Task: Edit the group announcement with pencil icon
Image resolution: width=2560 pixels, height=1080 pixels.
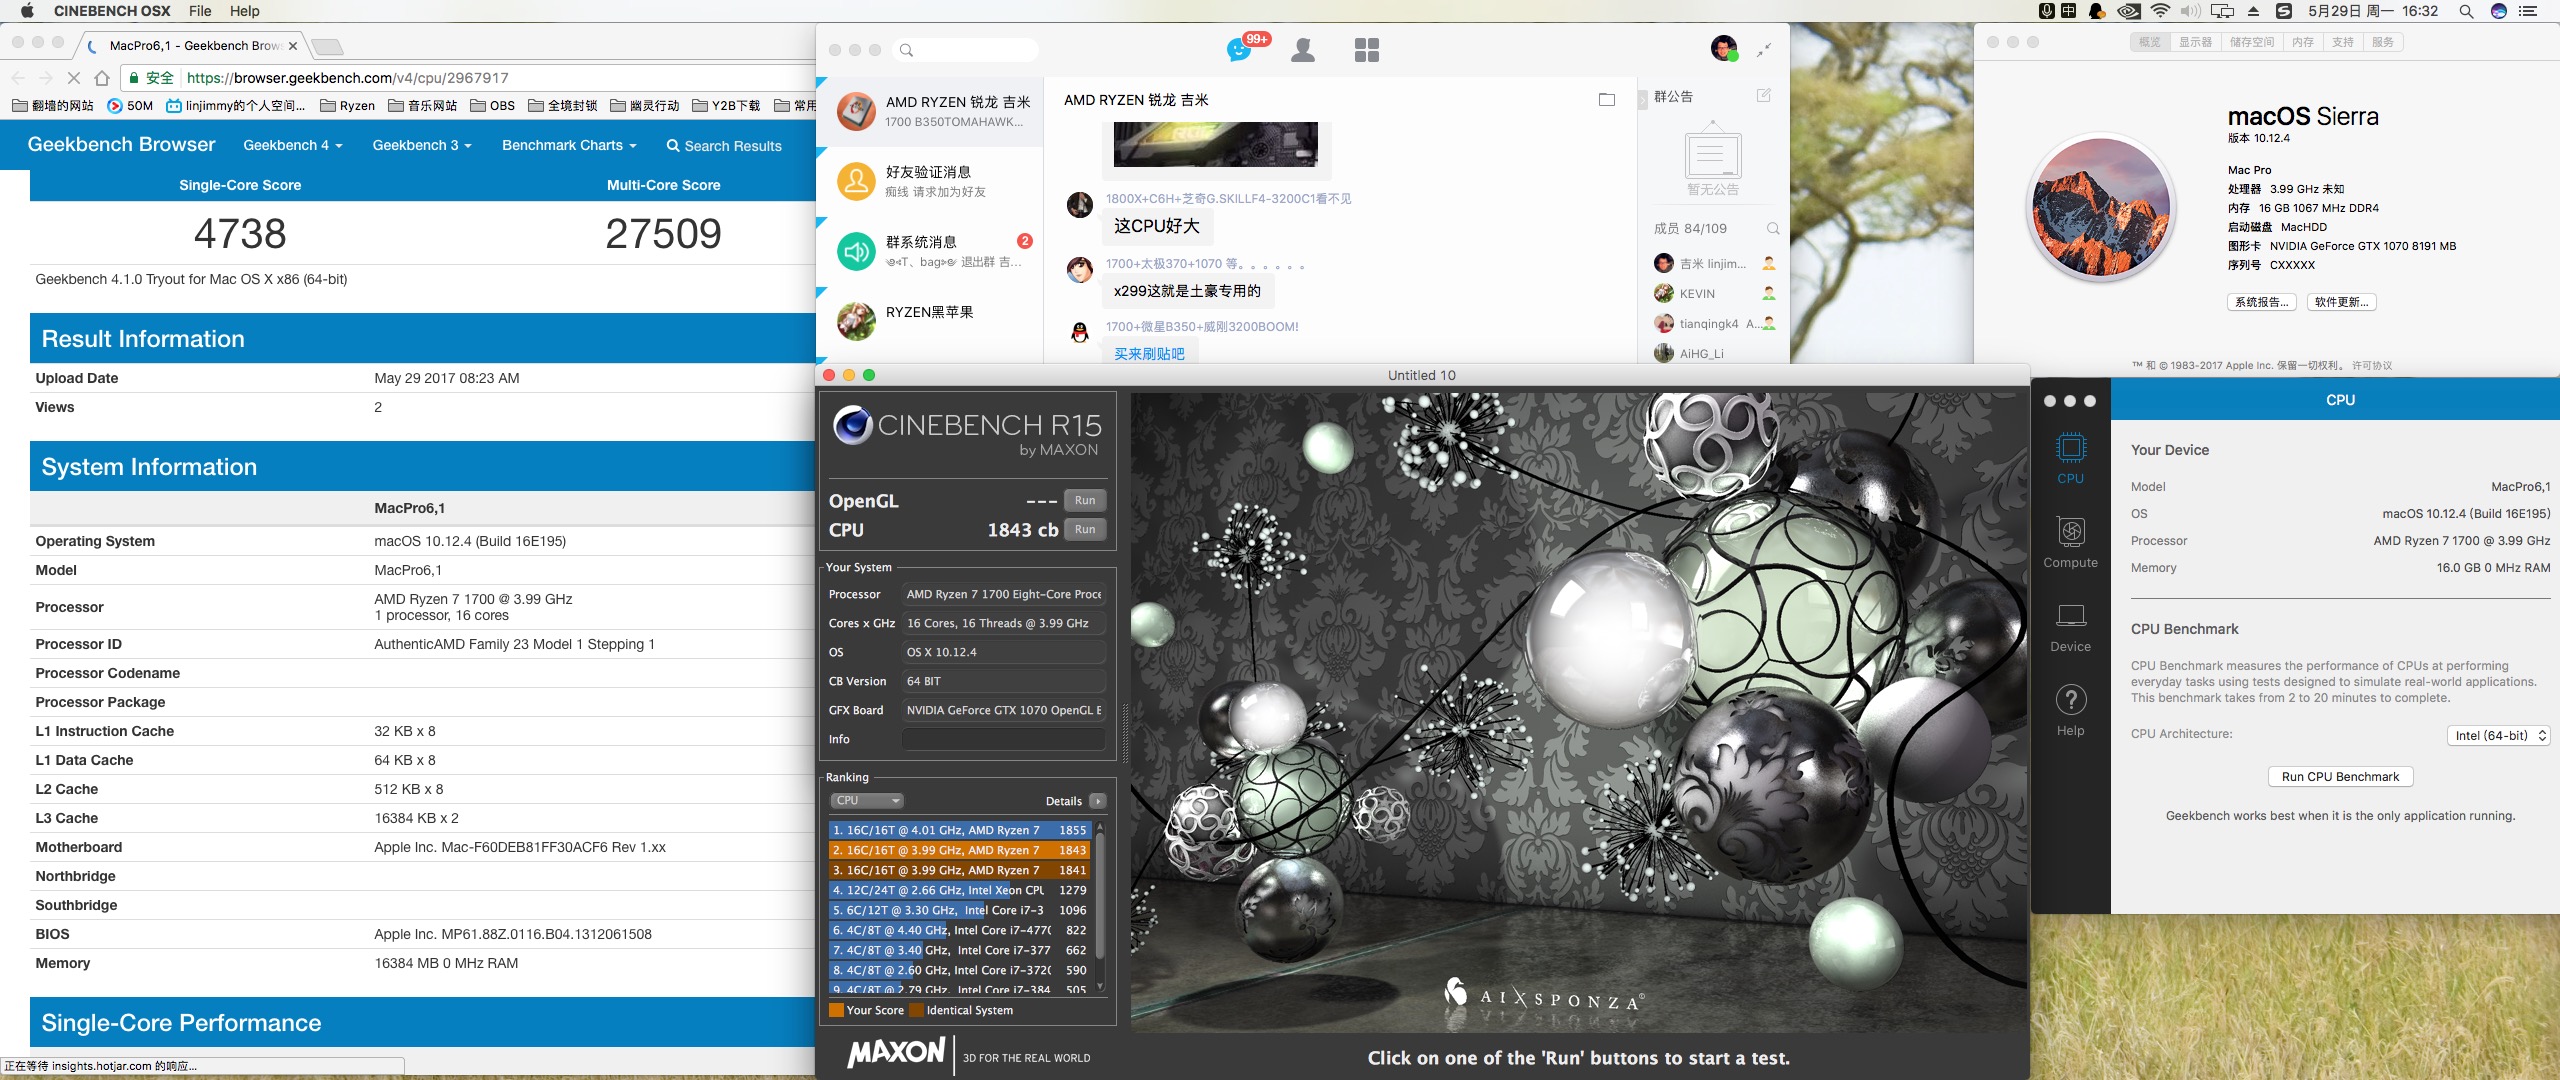Action: [1764, 96]
